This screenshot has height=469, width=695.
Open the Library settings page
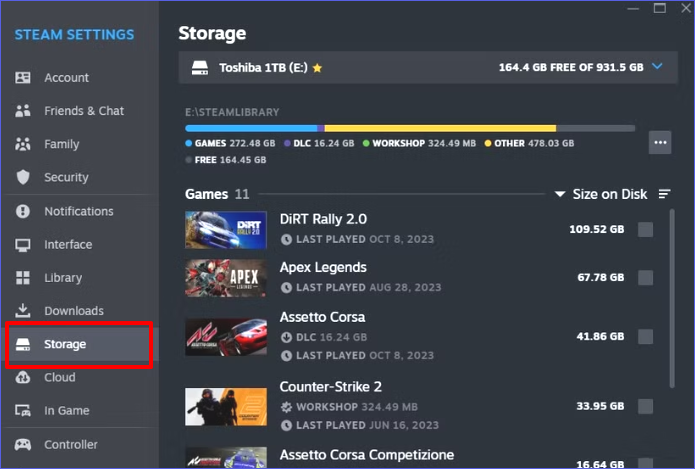point(80,277)
